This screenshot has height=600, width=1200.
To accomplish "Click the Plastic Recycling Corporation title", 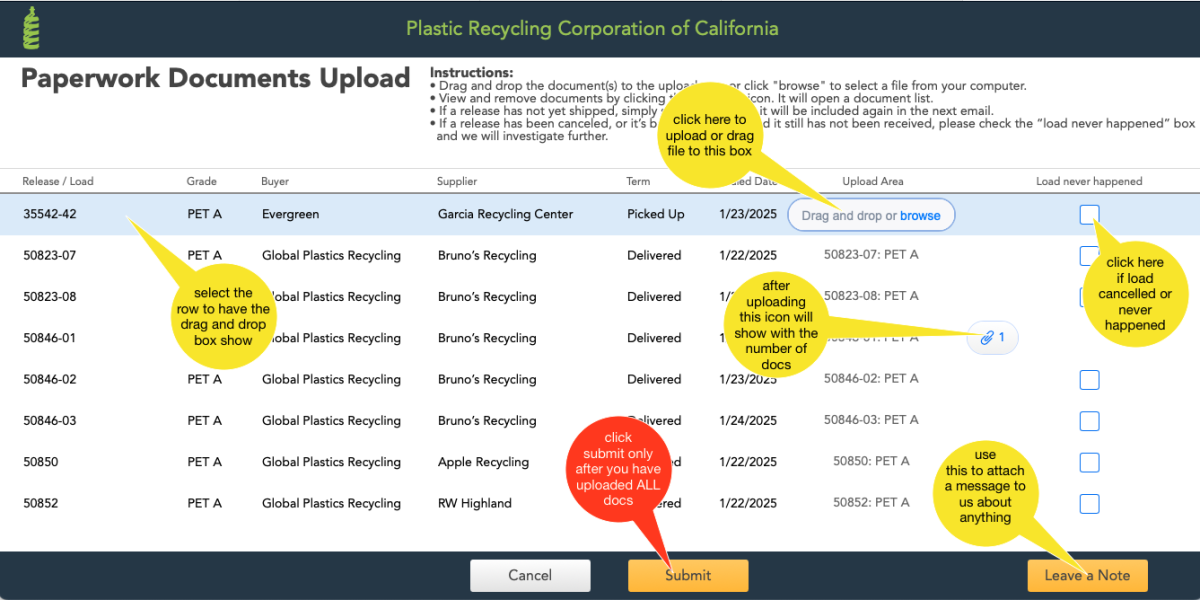I will click(x=591, y=28).
